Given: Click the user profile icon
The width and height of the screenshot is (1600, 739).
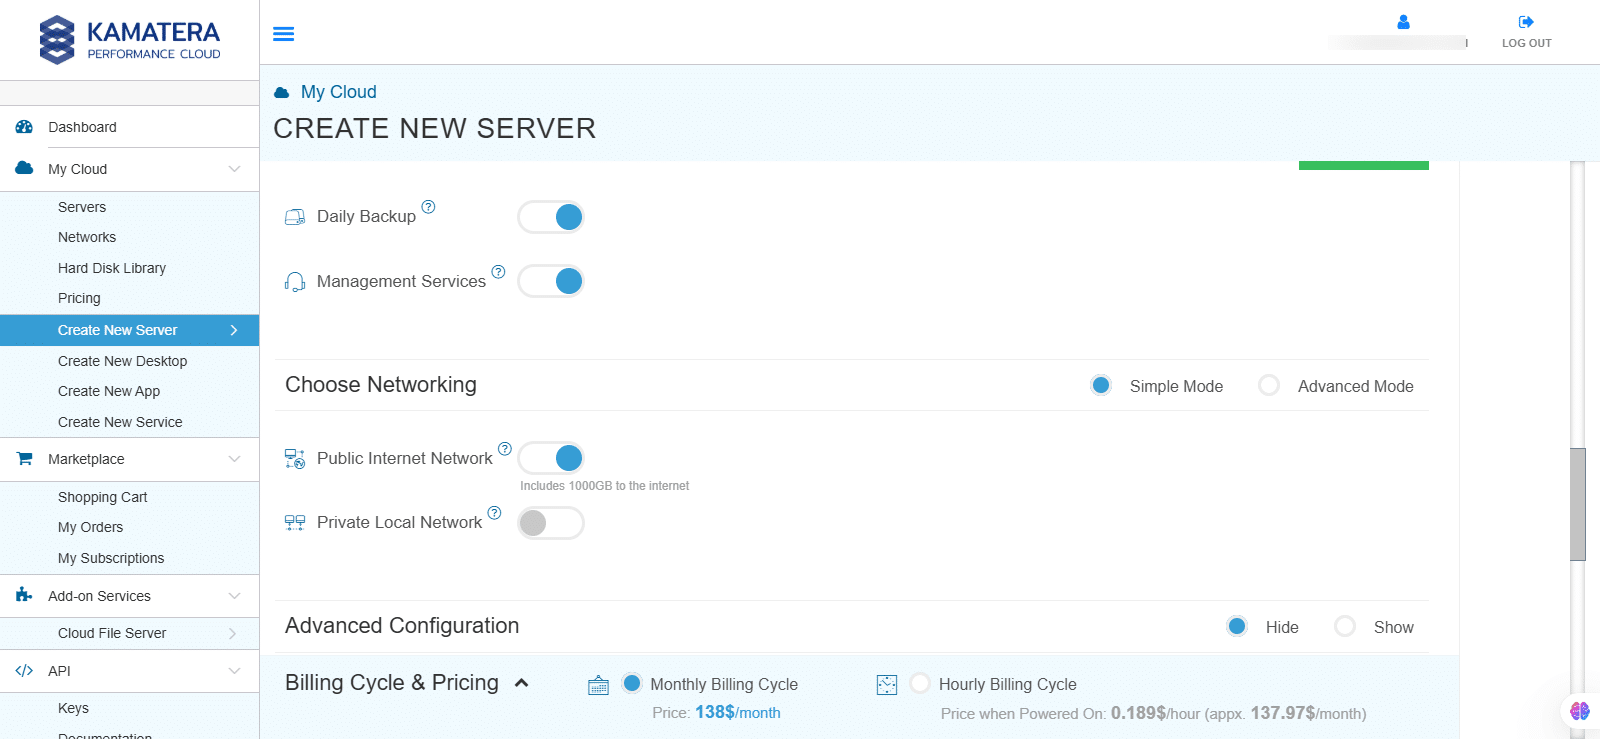Looking at the screenshot, I should [1403, 22].
